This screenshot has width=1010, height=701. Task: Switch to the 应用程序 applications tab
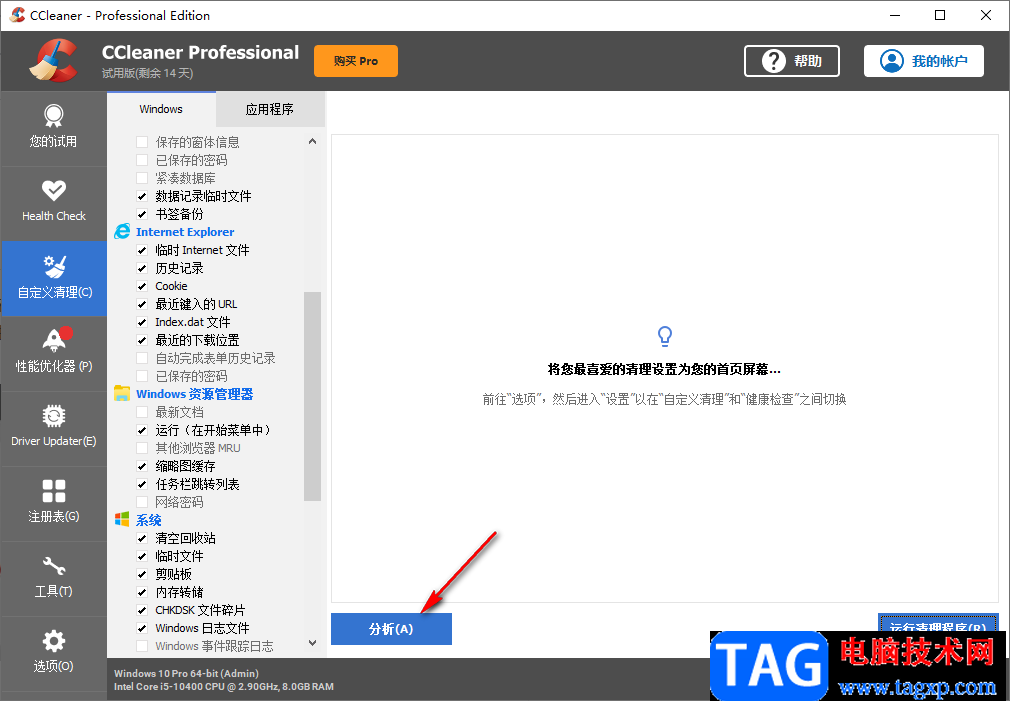(x=270, y=110)
